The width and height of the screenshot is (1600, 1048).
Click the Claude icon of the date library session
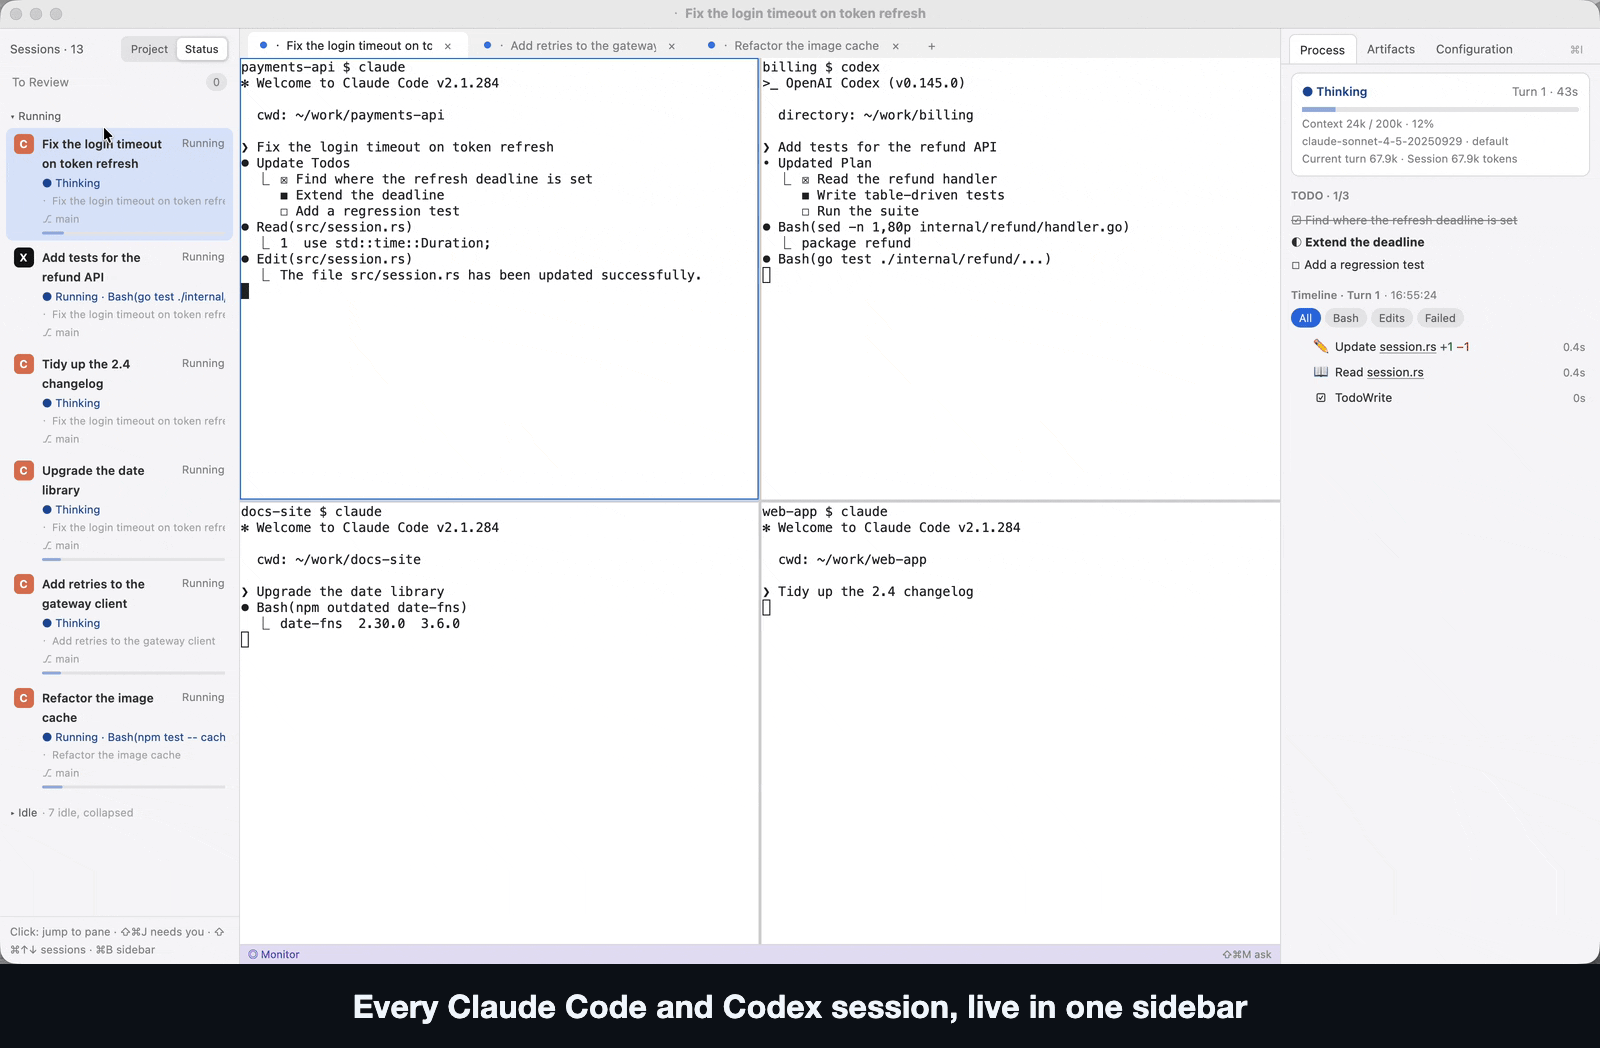24,470
